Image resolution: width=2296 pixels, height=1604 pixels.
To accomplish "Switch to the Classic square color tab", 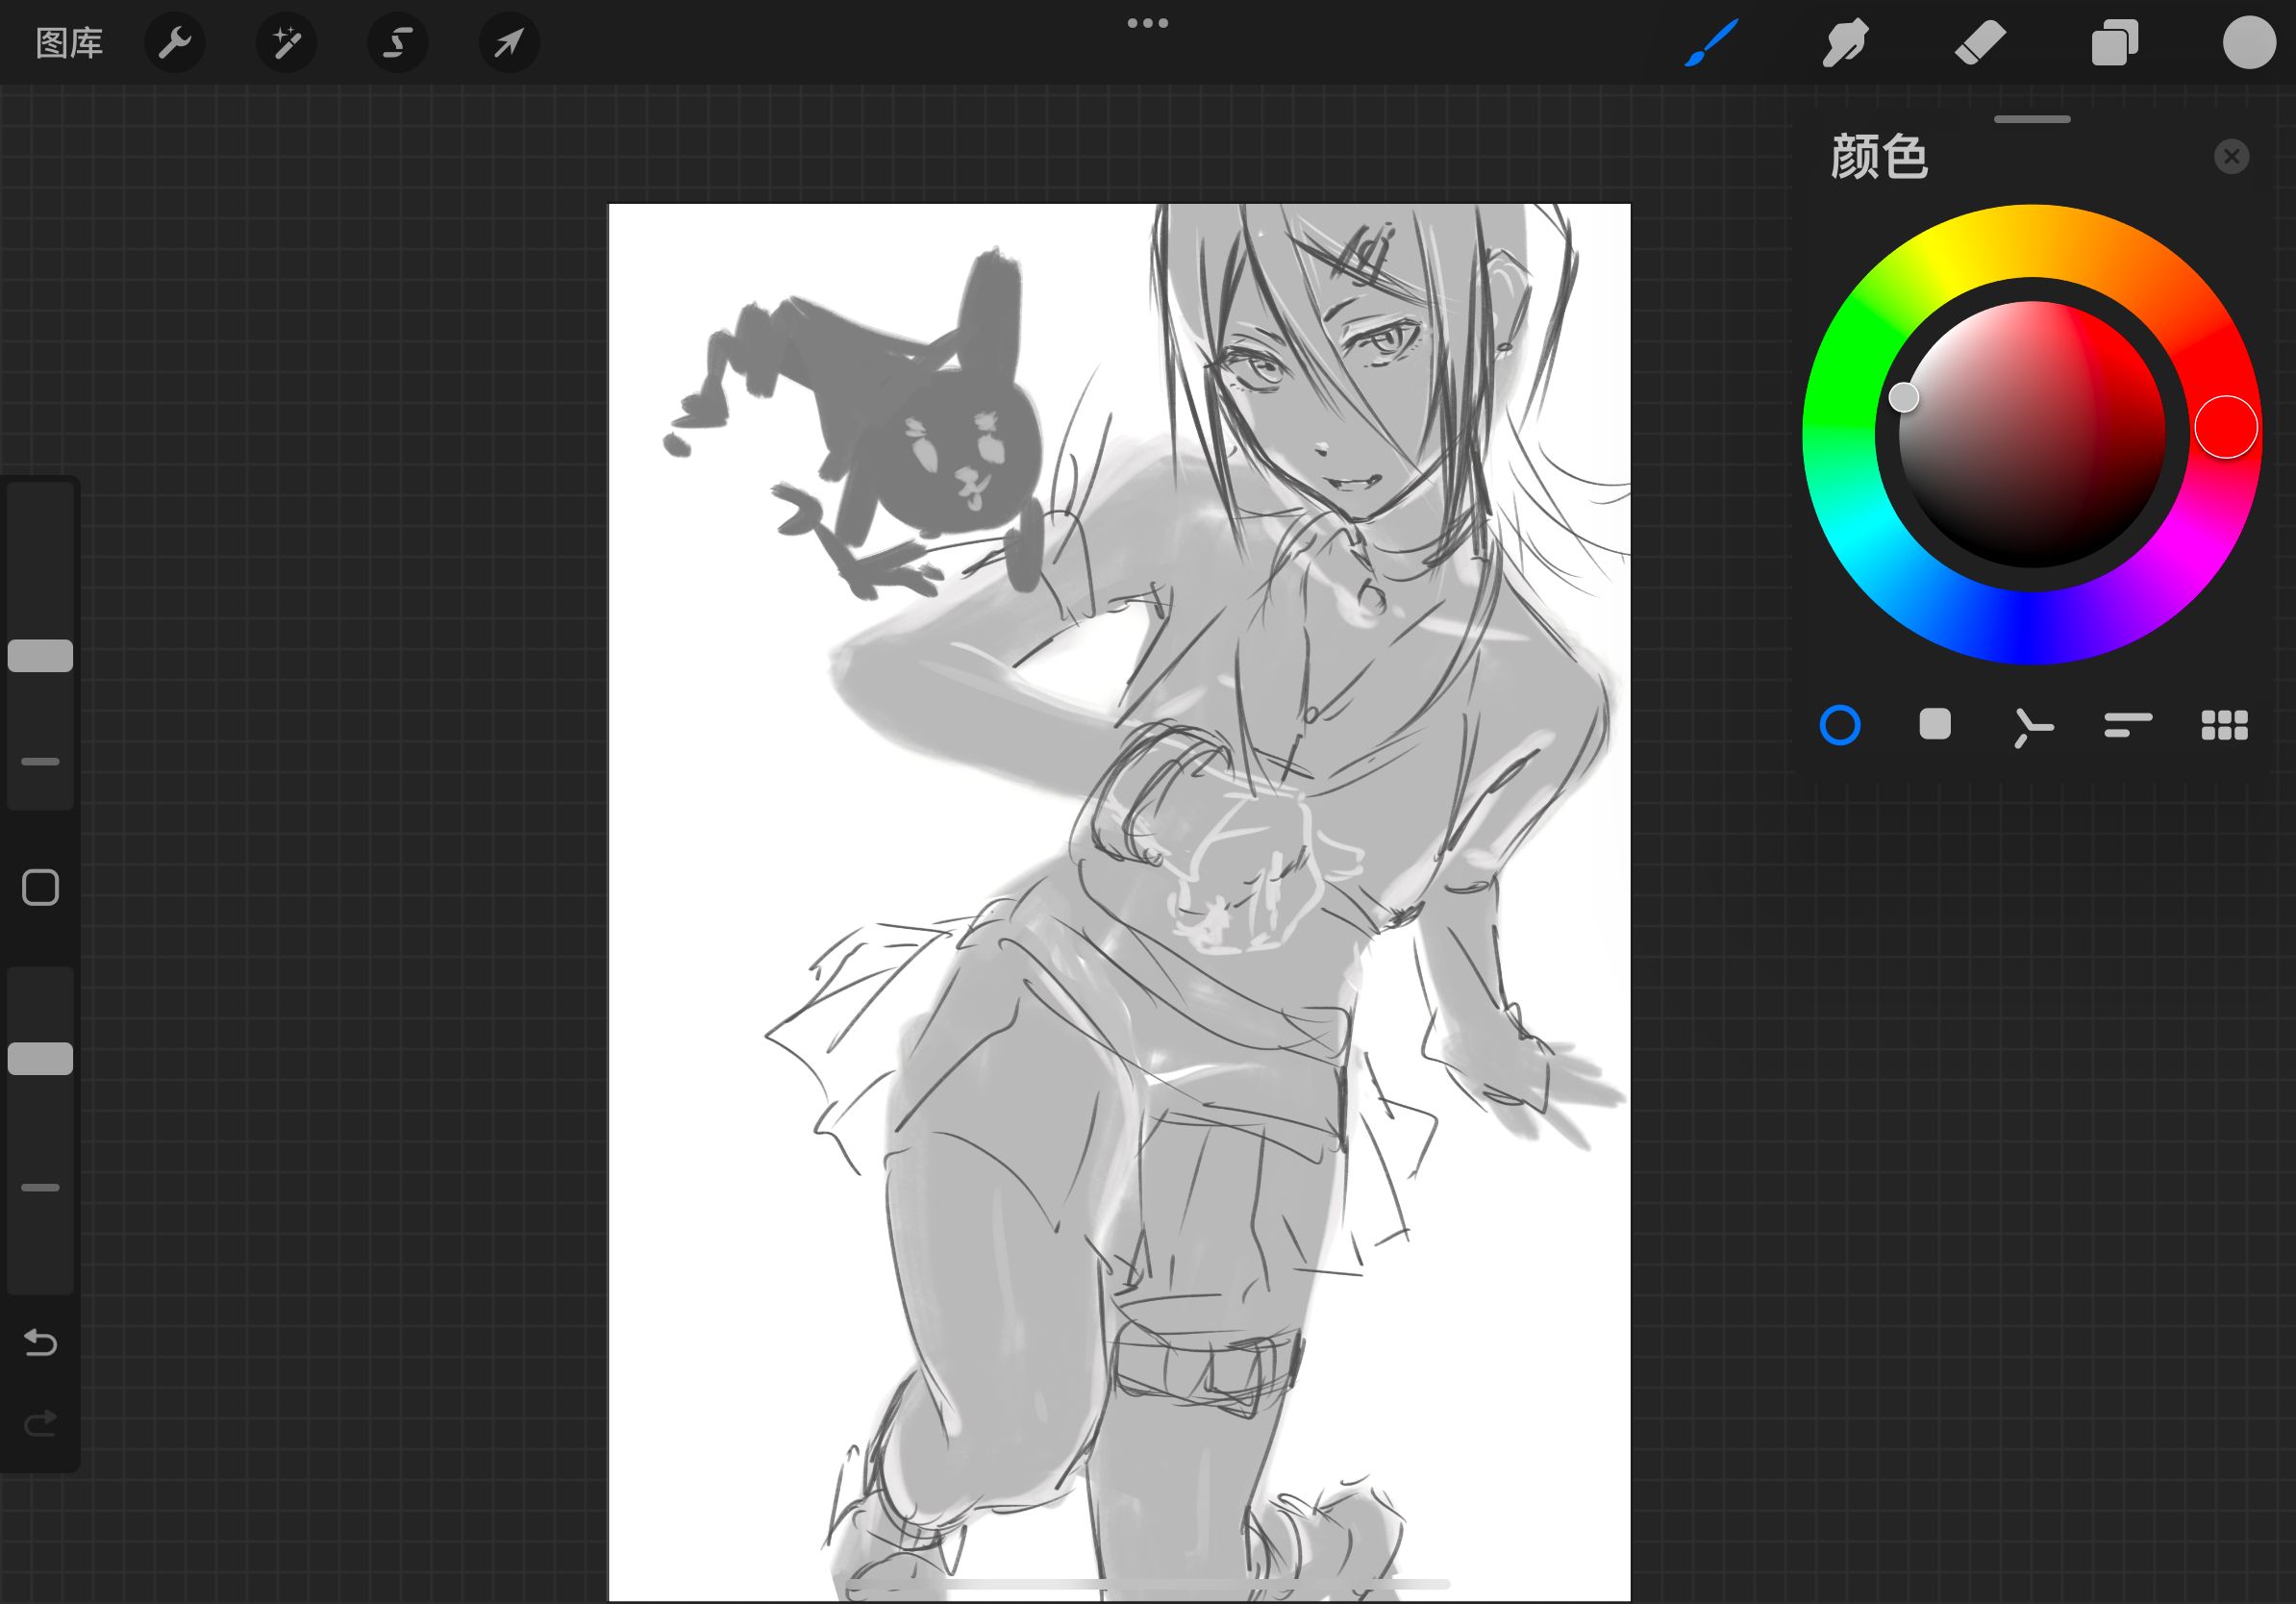I will click(x=1935, y=725).
